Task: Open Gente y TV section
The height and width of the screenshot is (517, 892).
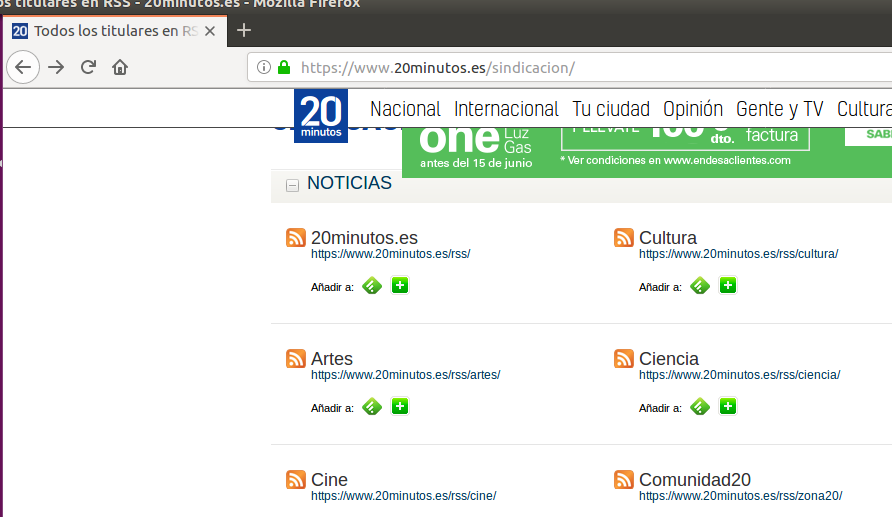Action: click(779, 109)
